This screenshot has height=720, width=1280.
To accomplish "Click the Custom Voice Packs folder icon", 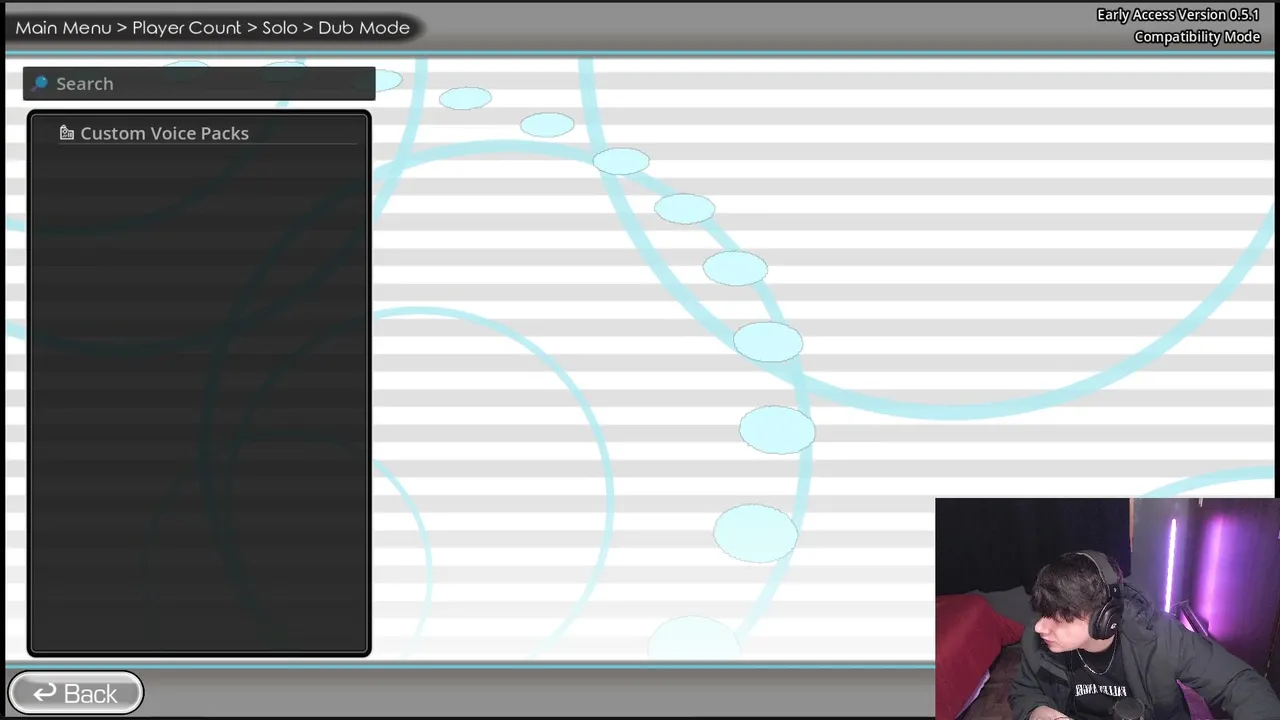I will 67,133.
